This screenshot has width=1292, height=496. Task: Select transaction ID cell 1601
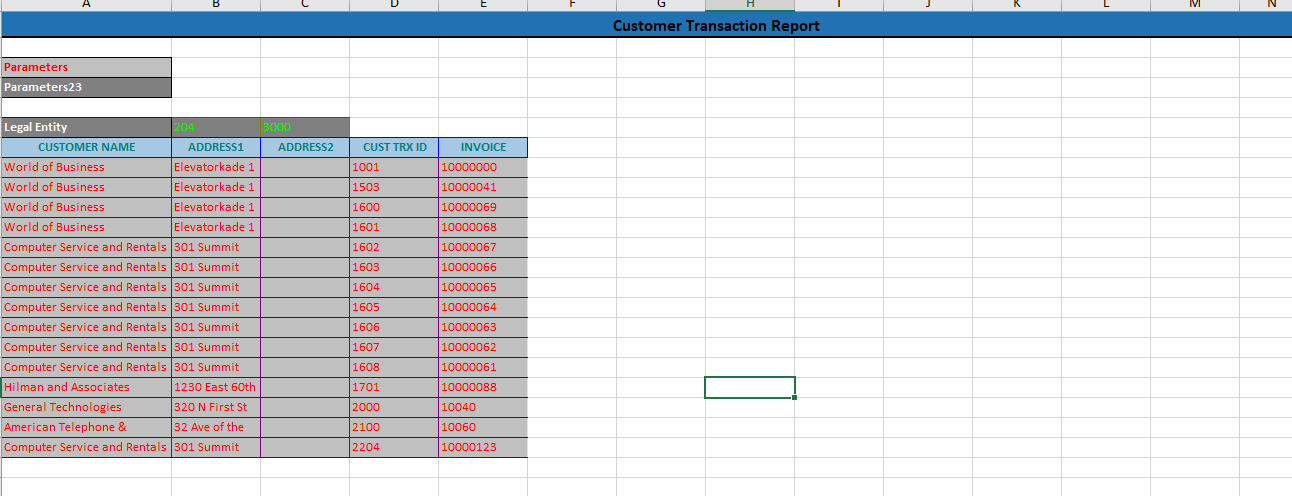tap(394, 227)
